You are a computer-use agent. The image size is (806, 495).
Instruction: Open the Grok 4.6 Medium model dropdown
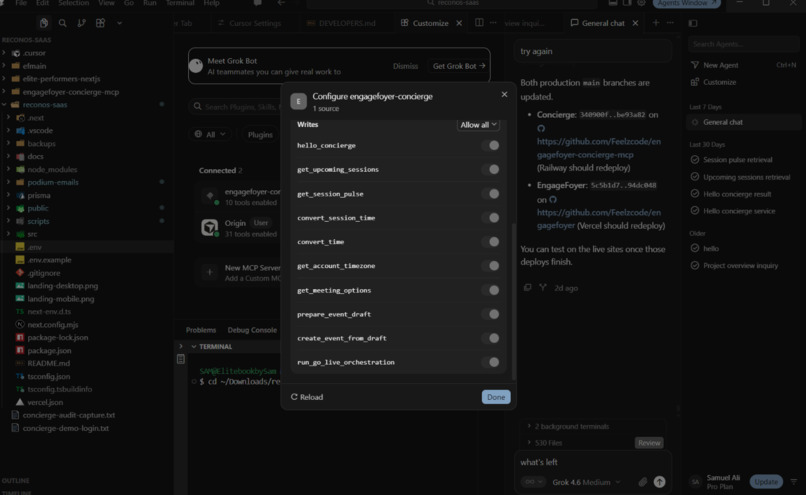(586, 482)
